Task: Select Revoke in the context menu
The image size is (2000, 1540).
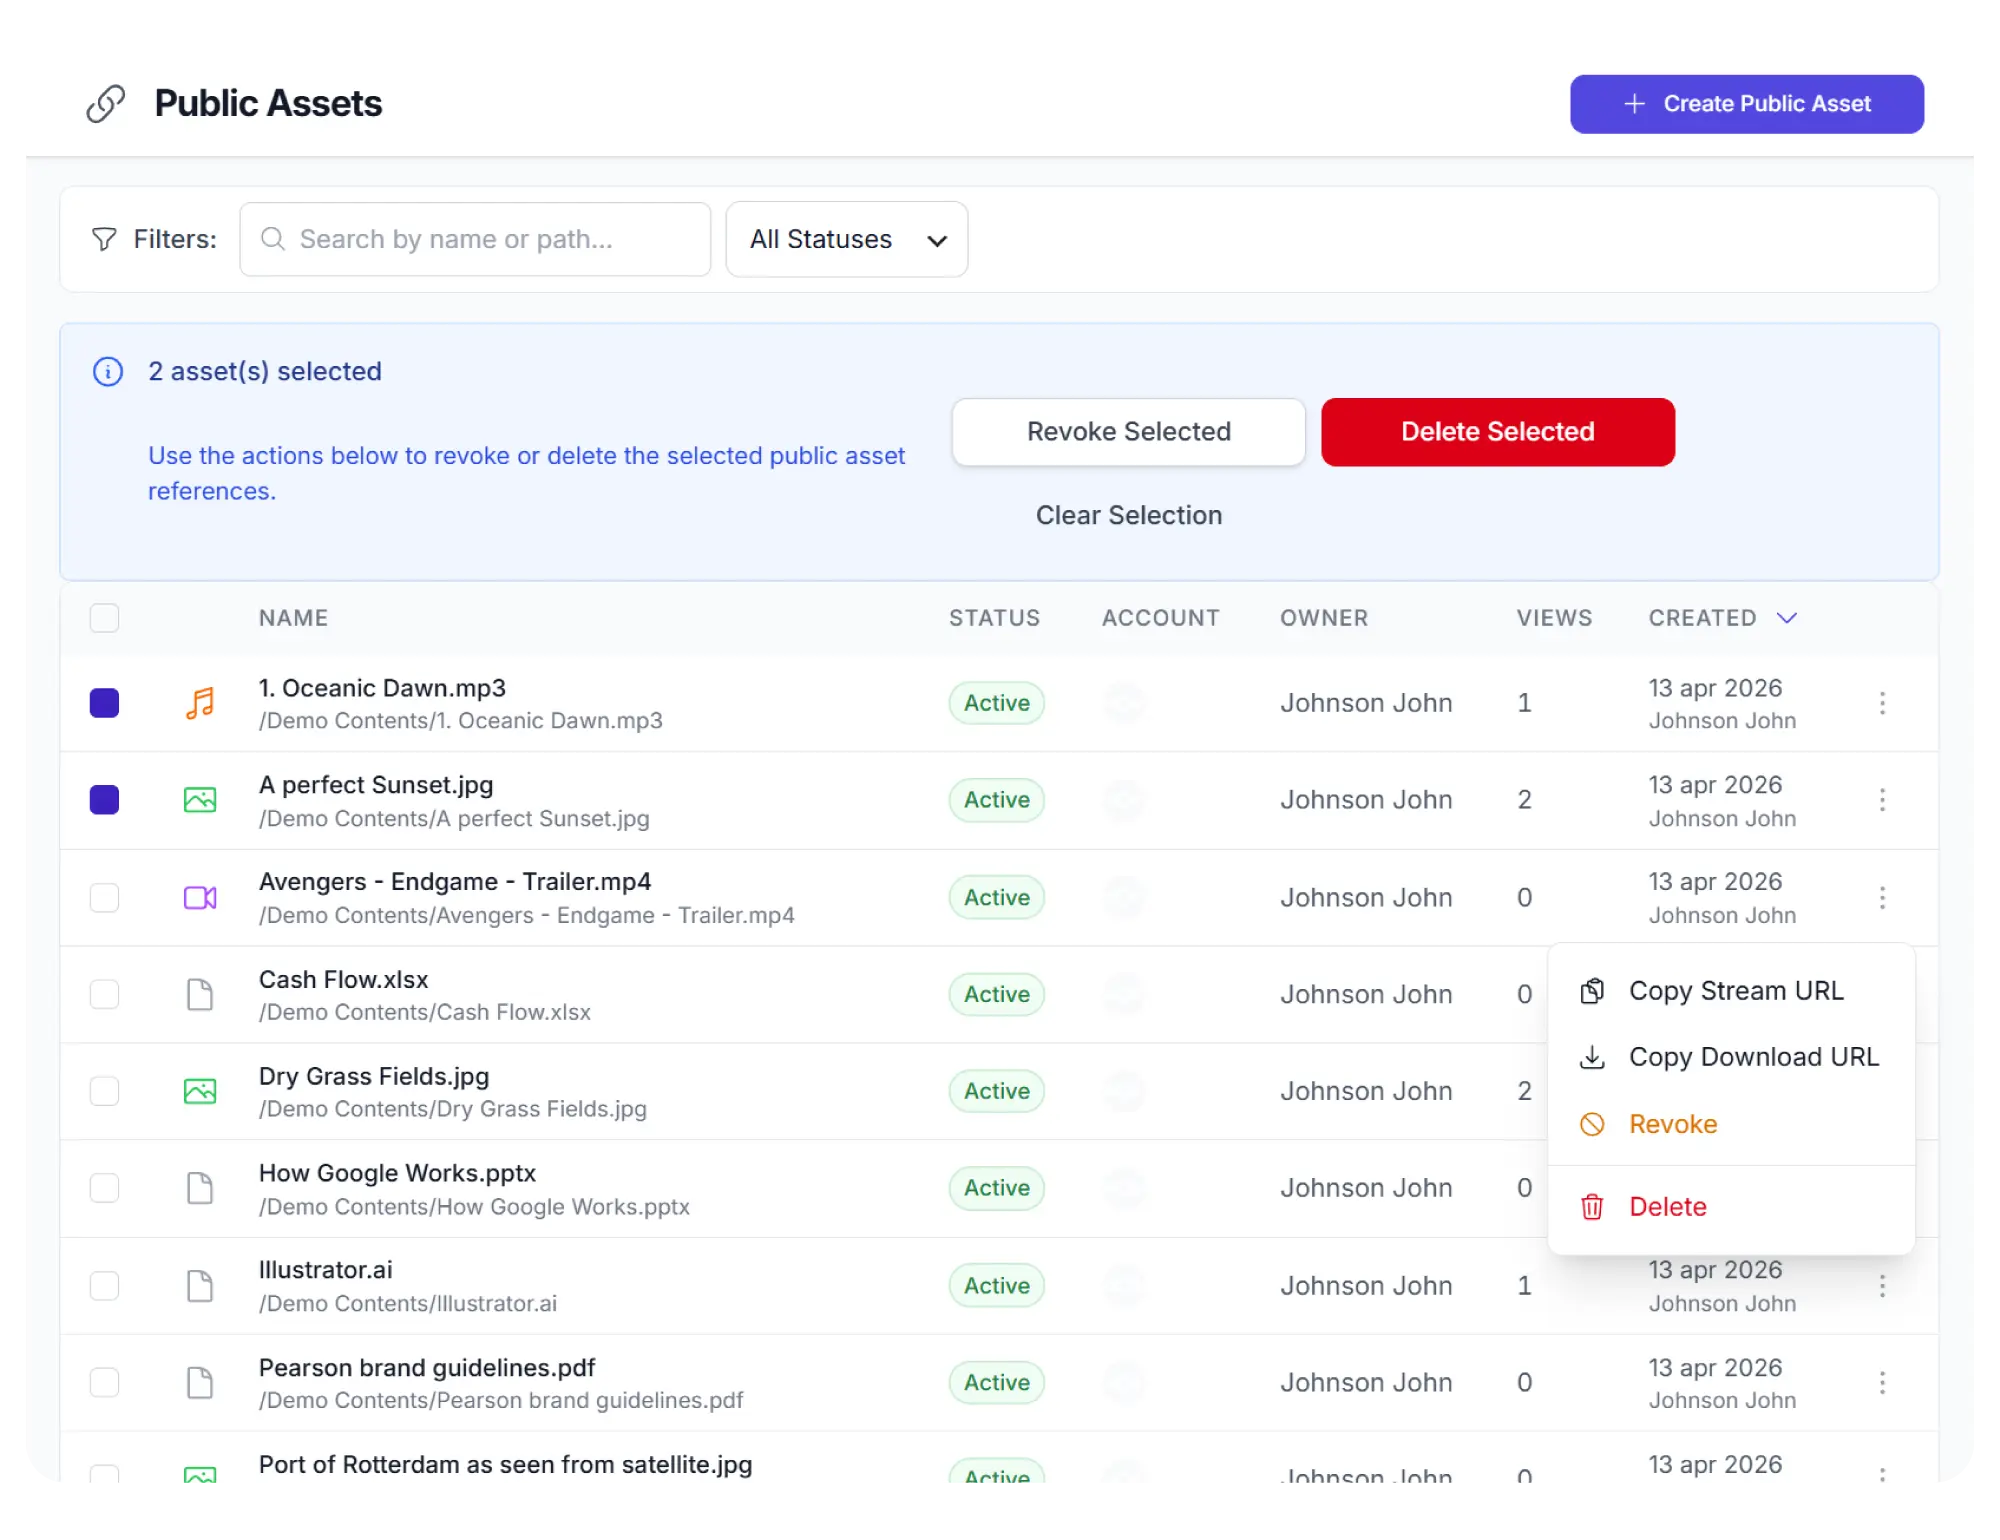Action: click(x=1731, y=1124)
